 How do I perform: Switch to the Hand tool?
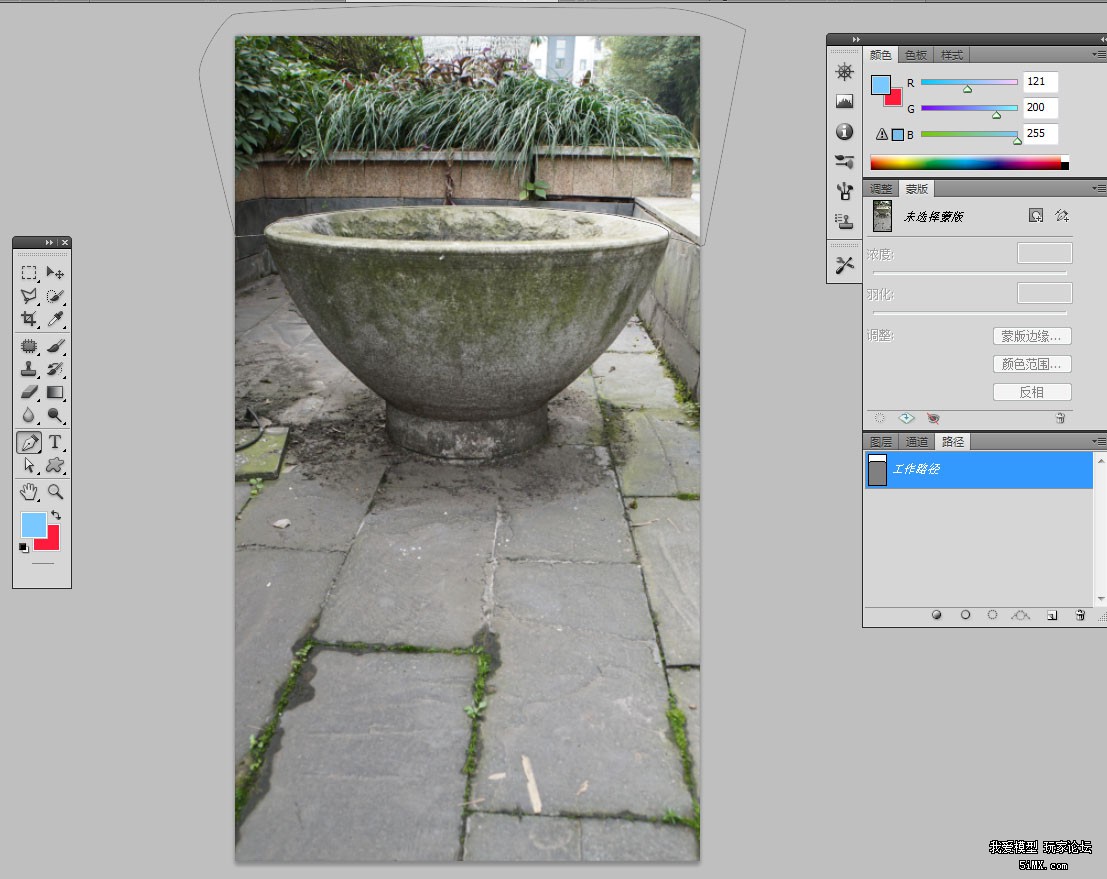pyautogui.click(x=28, y=491)
